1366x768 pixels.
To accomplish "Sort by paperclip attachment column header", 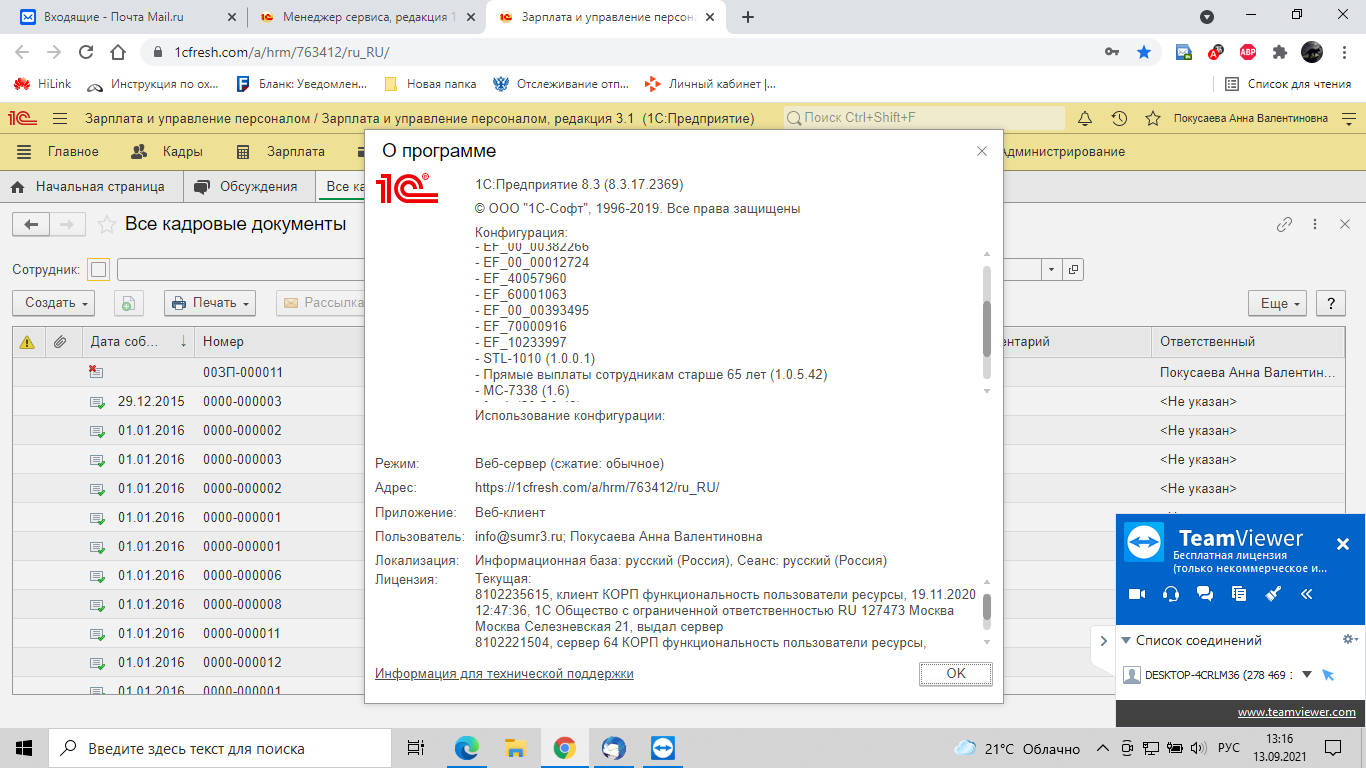I will [x=60, y=342].
